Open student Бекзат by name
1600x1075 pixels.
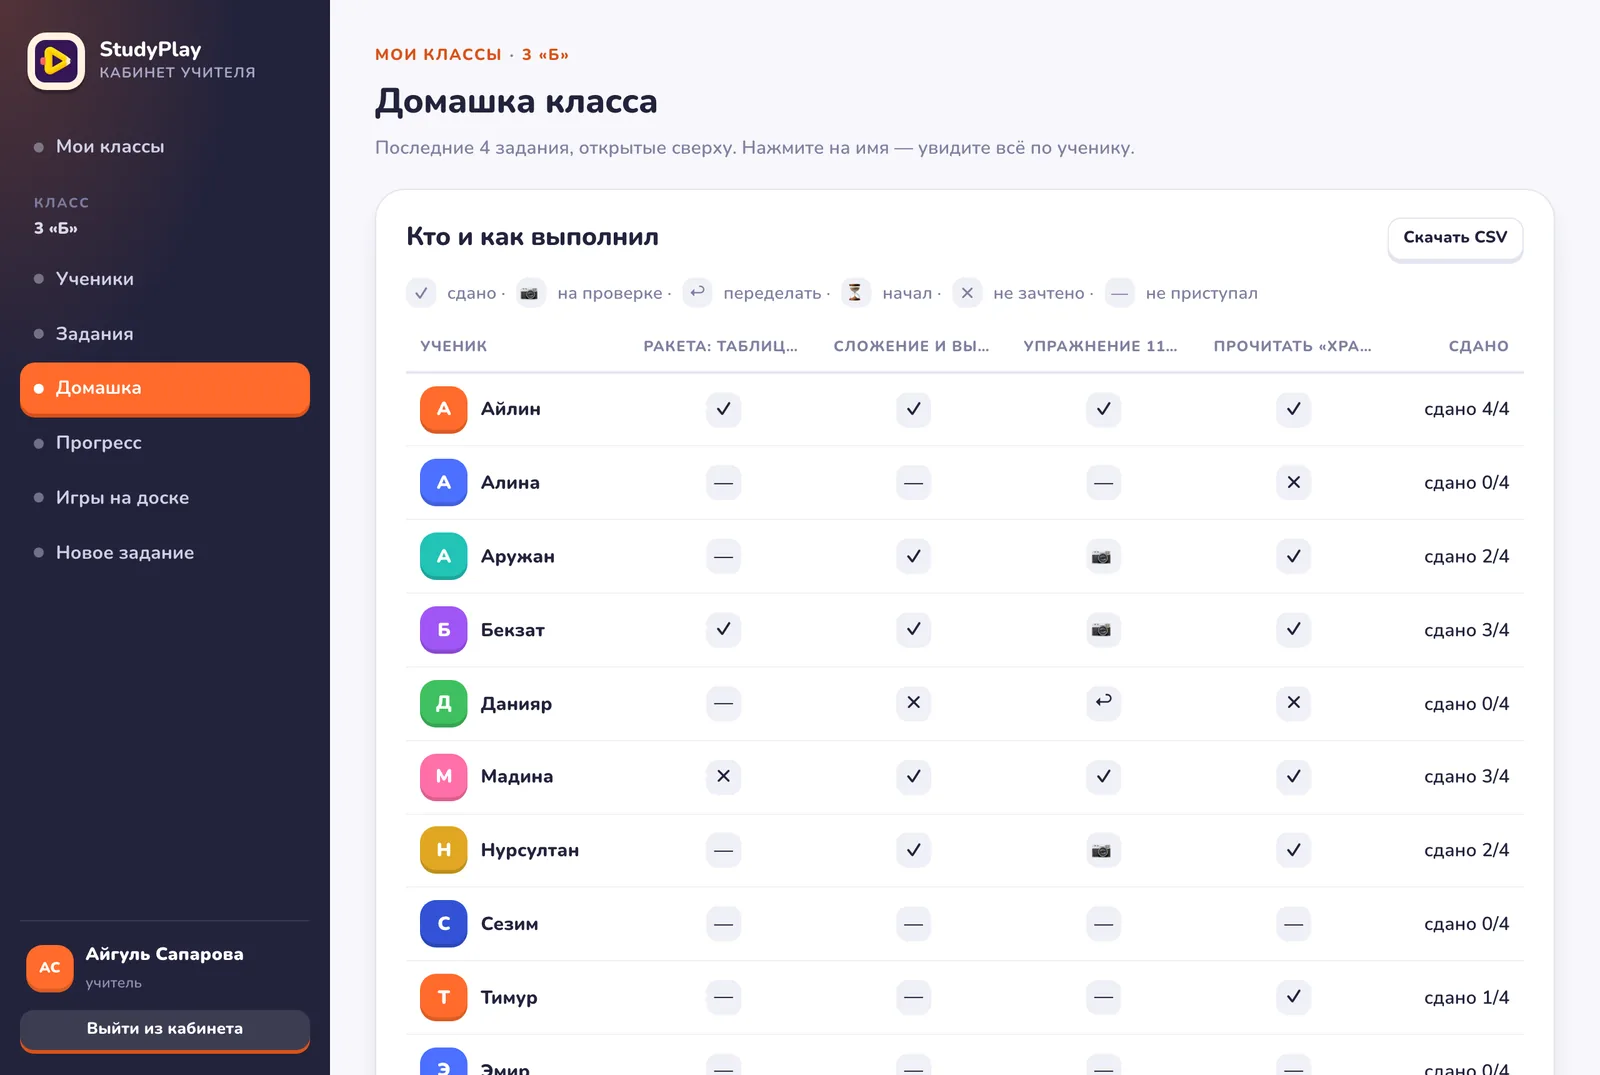point(513,630)
